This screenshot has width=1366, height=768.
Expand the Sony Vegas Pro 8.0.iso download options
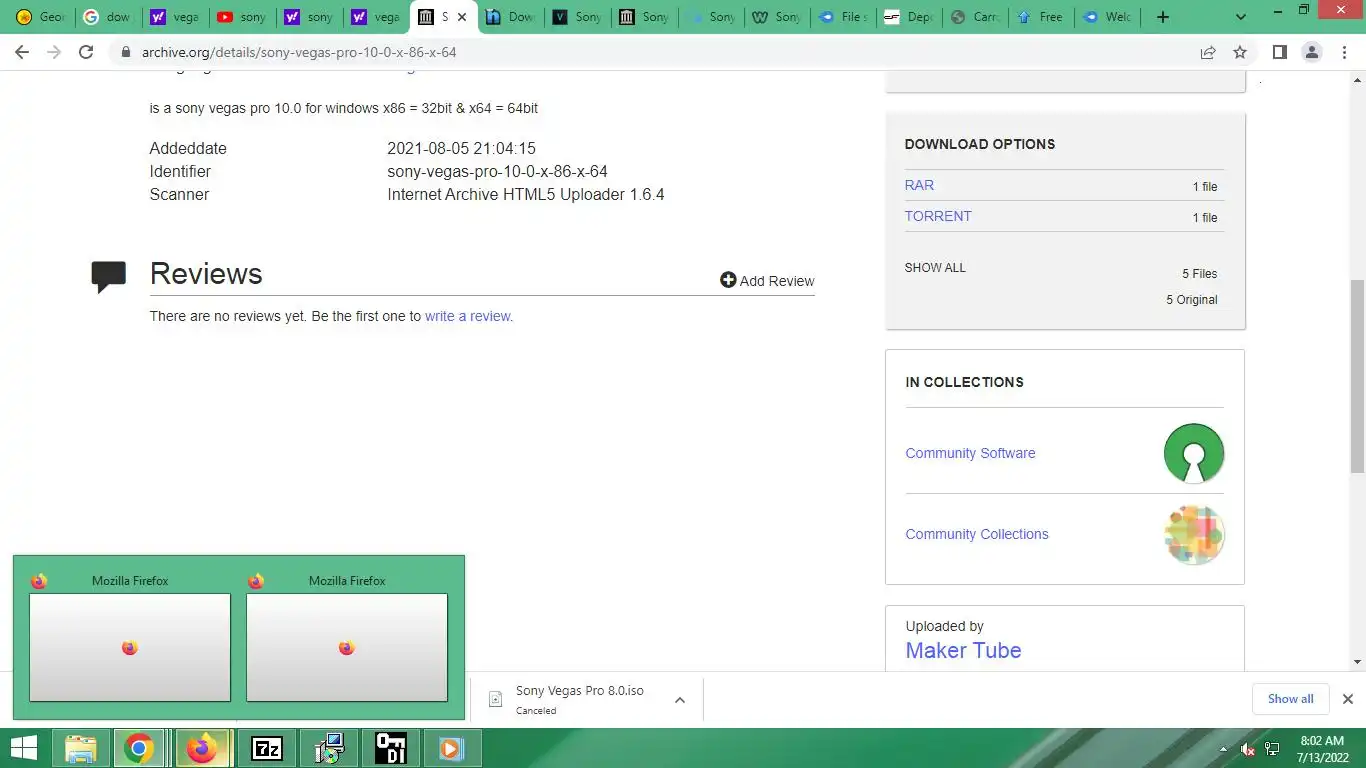click(680, 700)
